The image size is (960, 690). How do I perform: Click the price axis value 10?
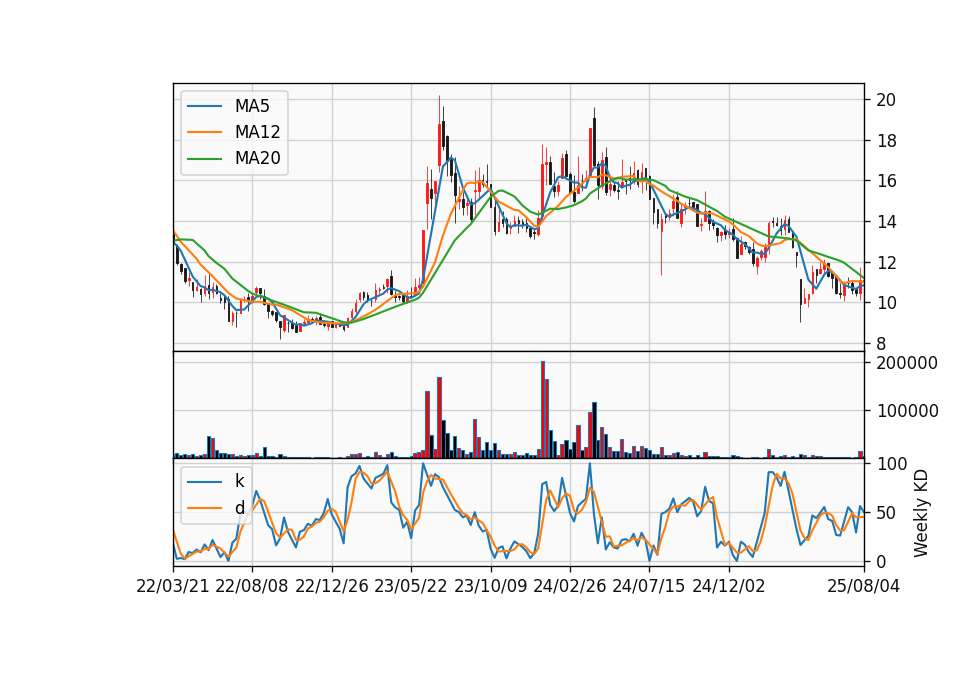click(x=886, y=303)
